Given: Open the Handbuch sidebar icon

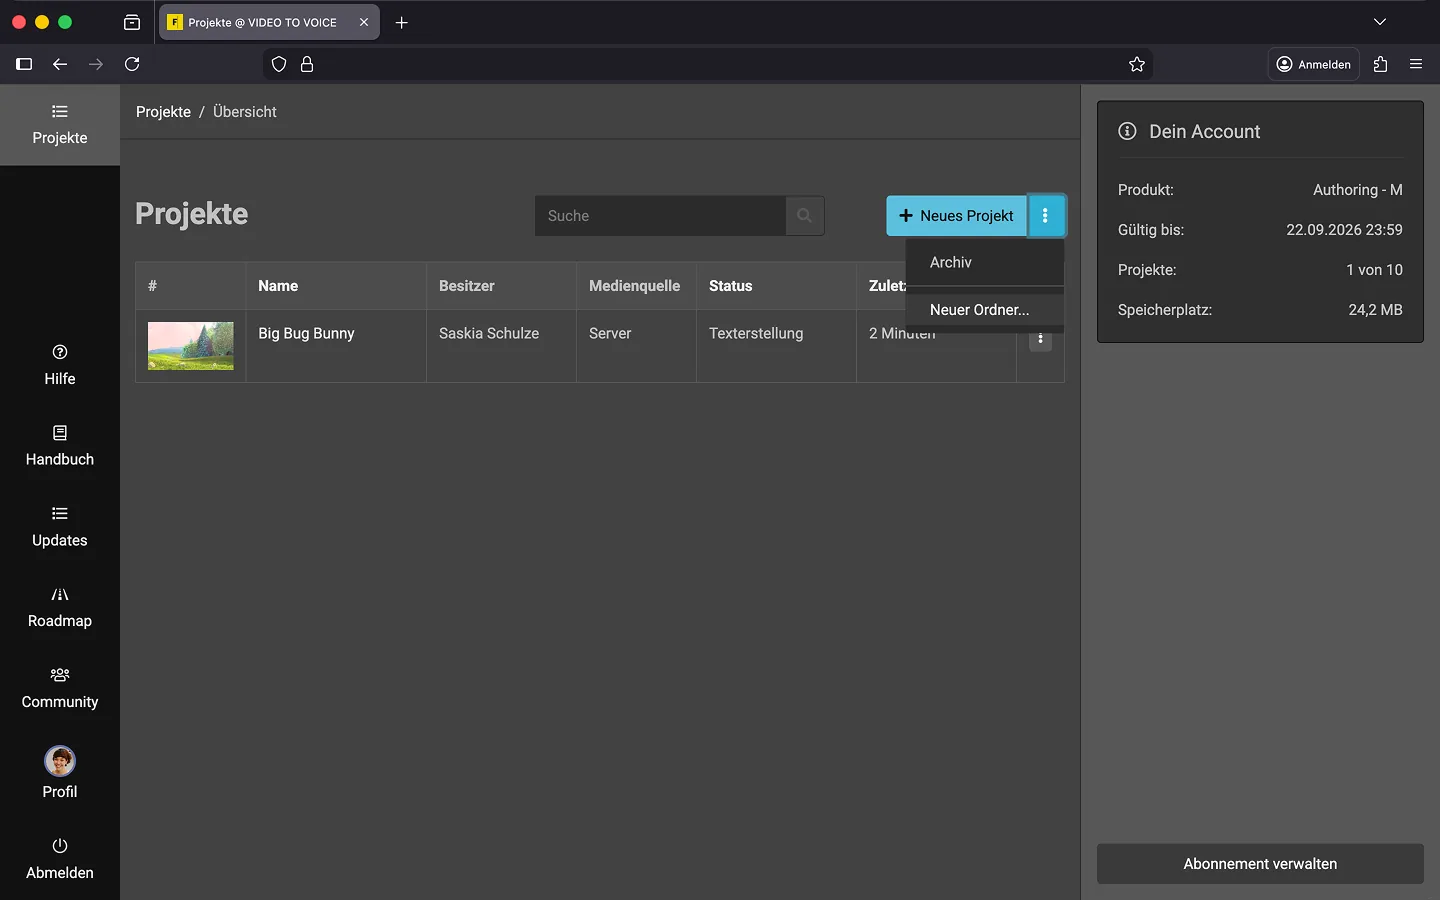Looking at the screenshot, I should (x=60, y=433).
